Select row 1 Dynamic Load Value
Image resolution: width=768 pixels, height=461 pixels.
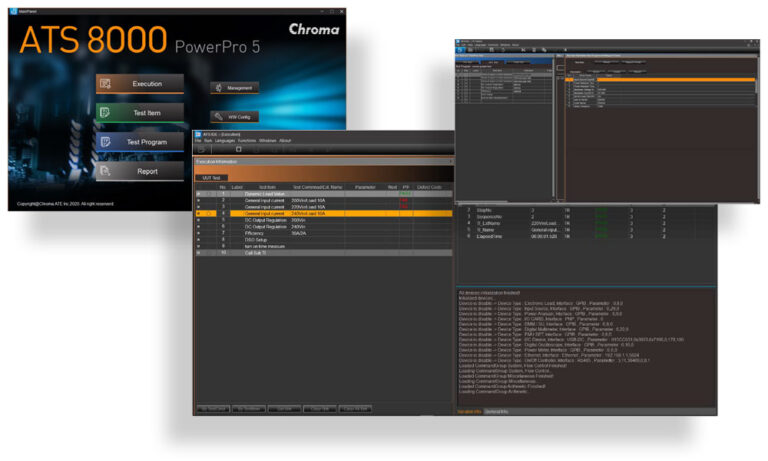point(324,194)
